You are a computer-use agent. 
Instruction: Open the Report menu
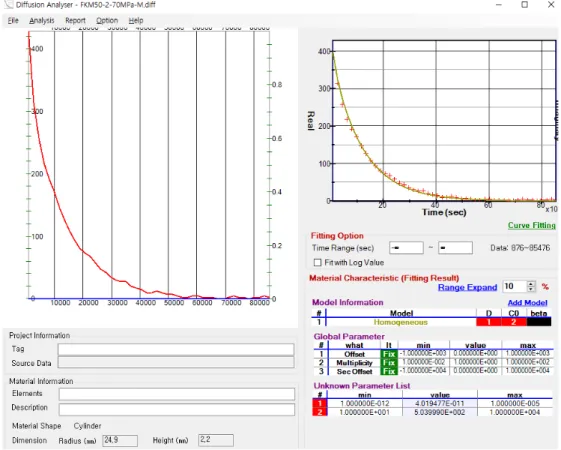point(75,21)
